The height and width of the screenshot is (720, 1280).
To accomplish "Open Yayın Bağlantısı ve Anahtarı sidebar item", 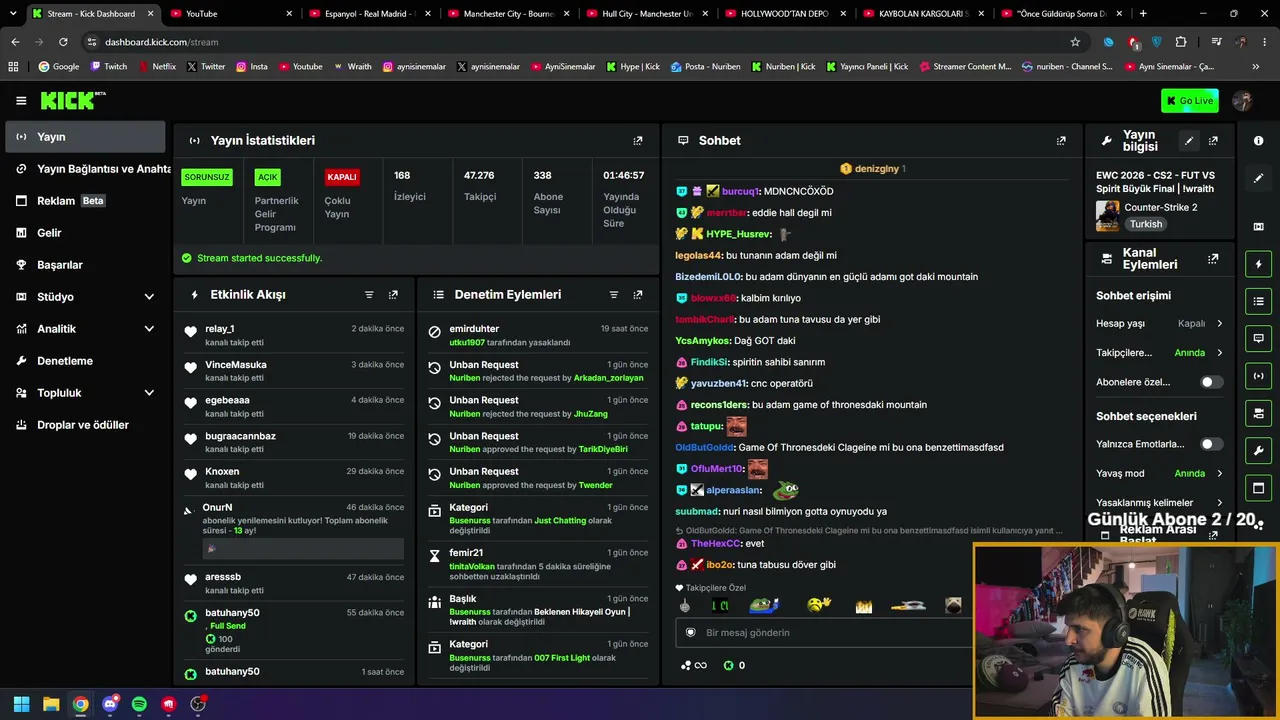I will [85, 169].
